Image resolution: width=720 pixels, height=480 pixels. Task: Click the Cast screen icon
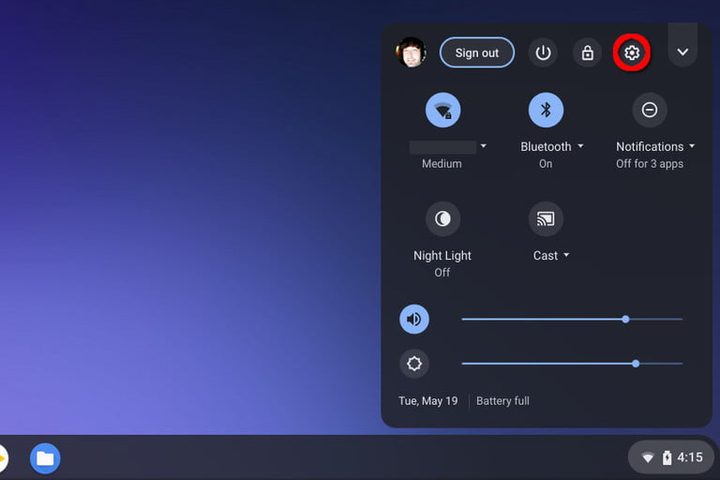point(546,219)
